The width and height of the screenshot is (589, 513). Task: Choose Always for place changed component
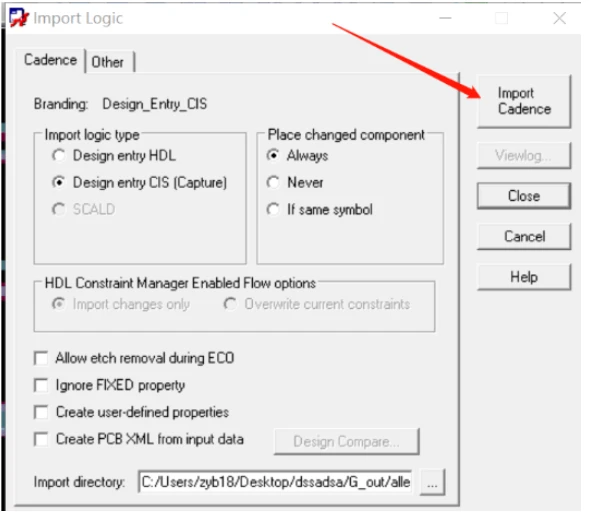coord(273,155)
